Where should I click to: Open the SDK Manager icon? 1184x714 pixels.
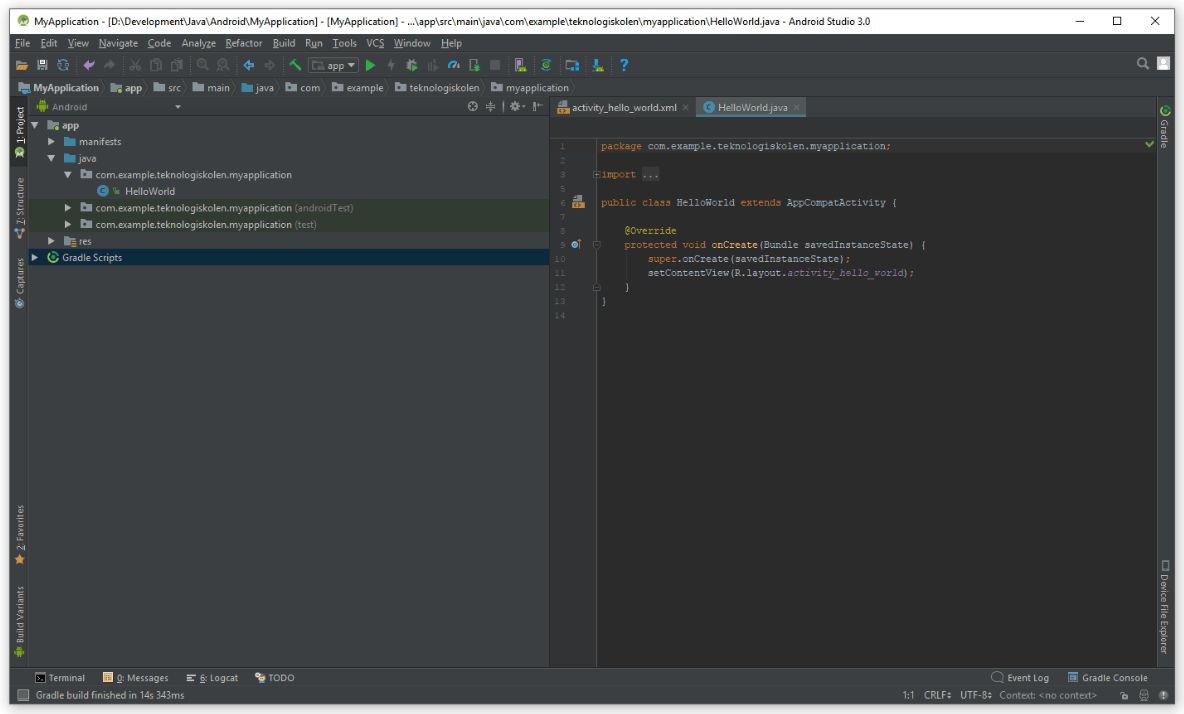tap(598, 66)
